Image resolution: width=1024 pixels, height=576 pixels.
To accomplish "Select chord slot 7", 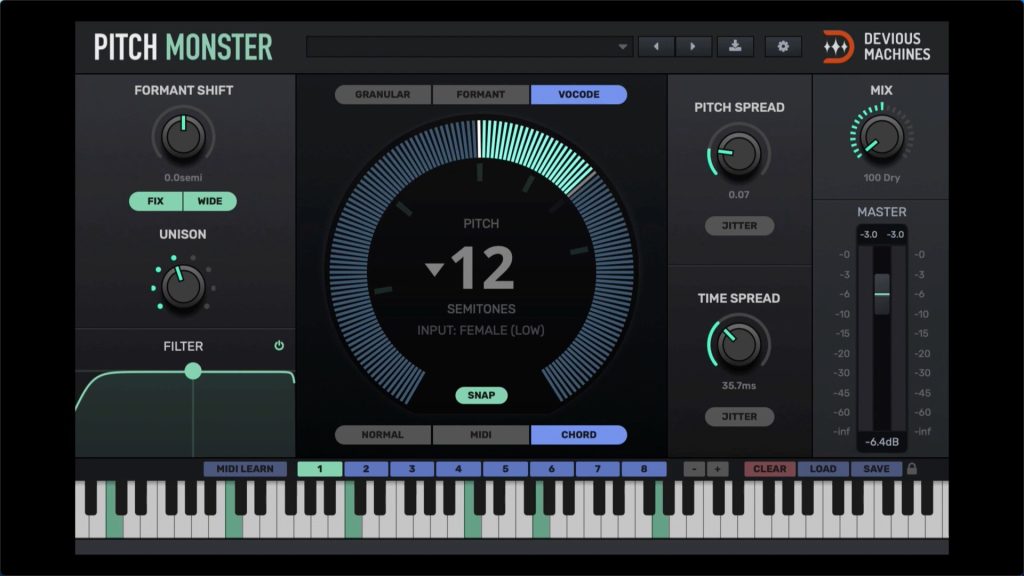I will pos(598,469).
